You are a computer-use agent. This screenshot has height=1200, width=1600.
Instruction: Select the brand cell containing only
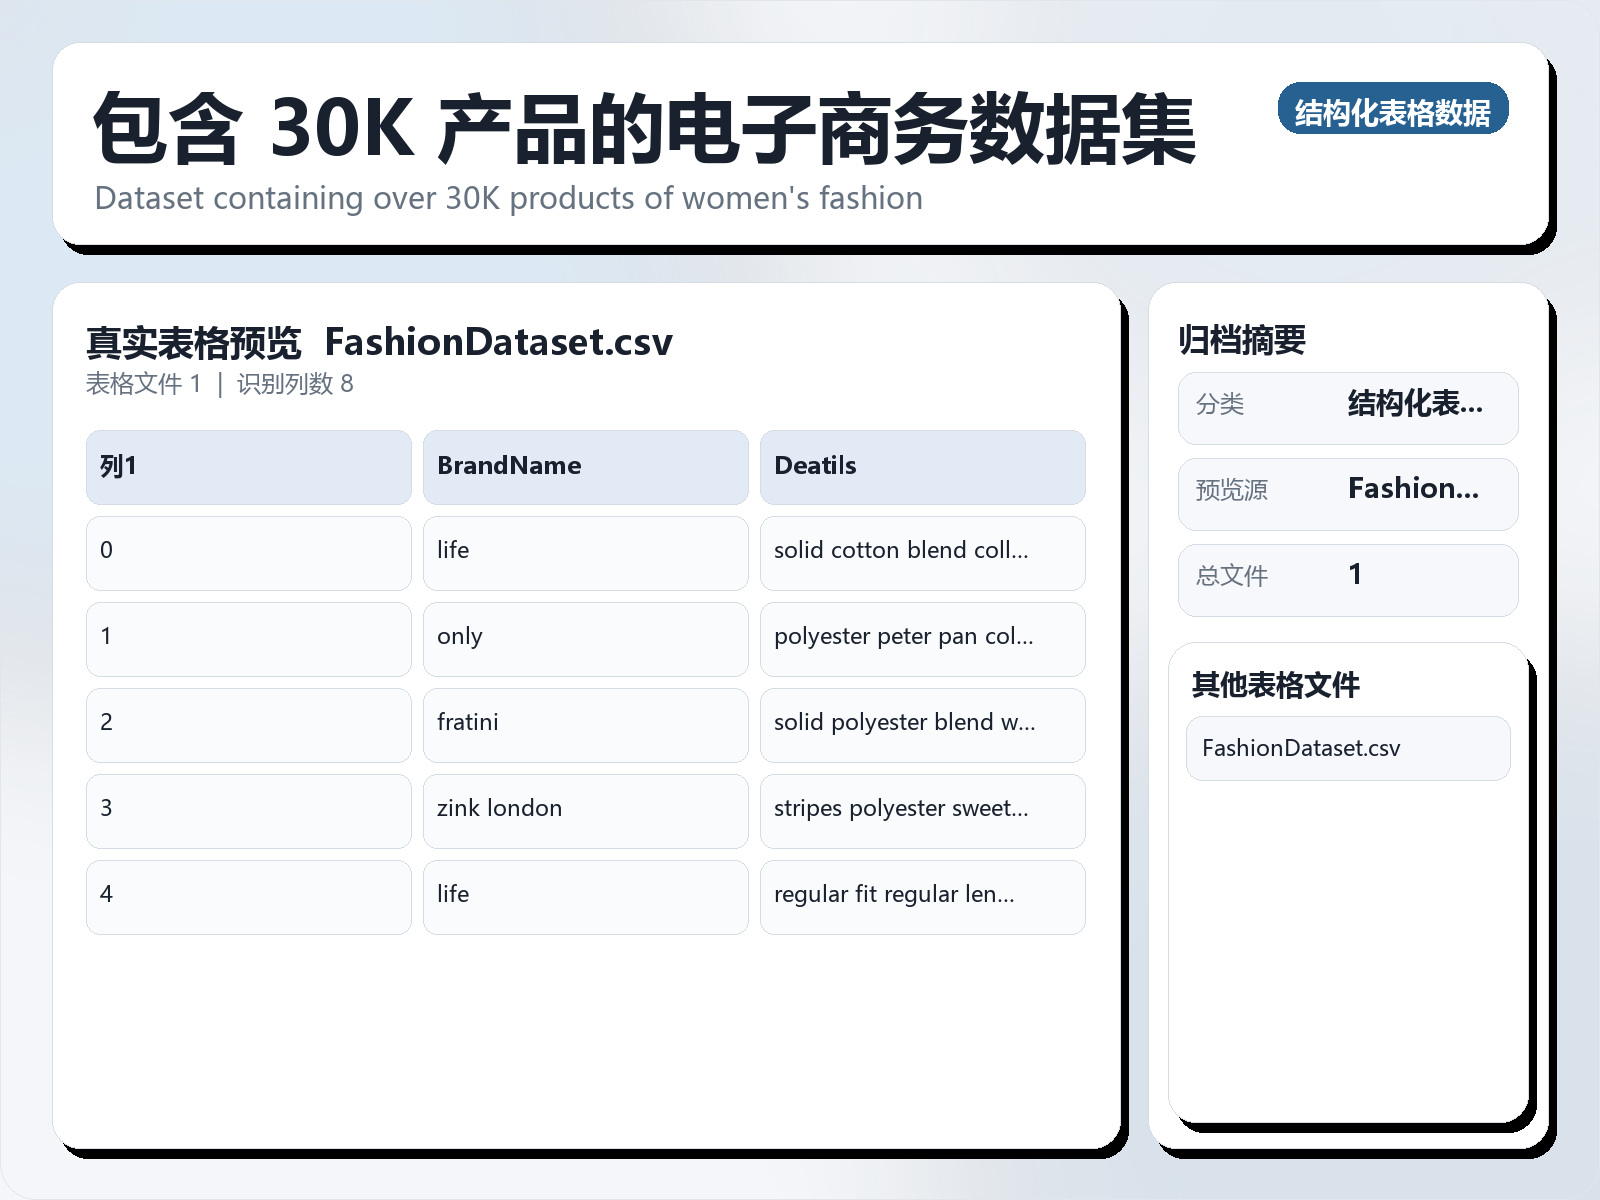coord(585,638)
